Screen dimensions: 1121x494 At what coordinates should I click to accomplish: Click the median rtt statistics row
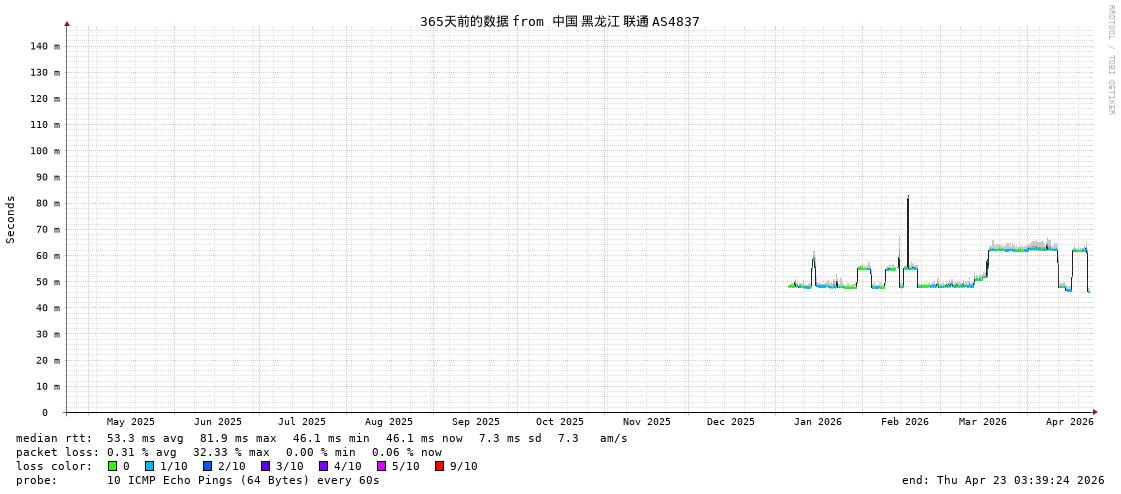tap(321, 438)
